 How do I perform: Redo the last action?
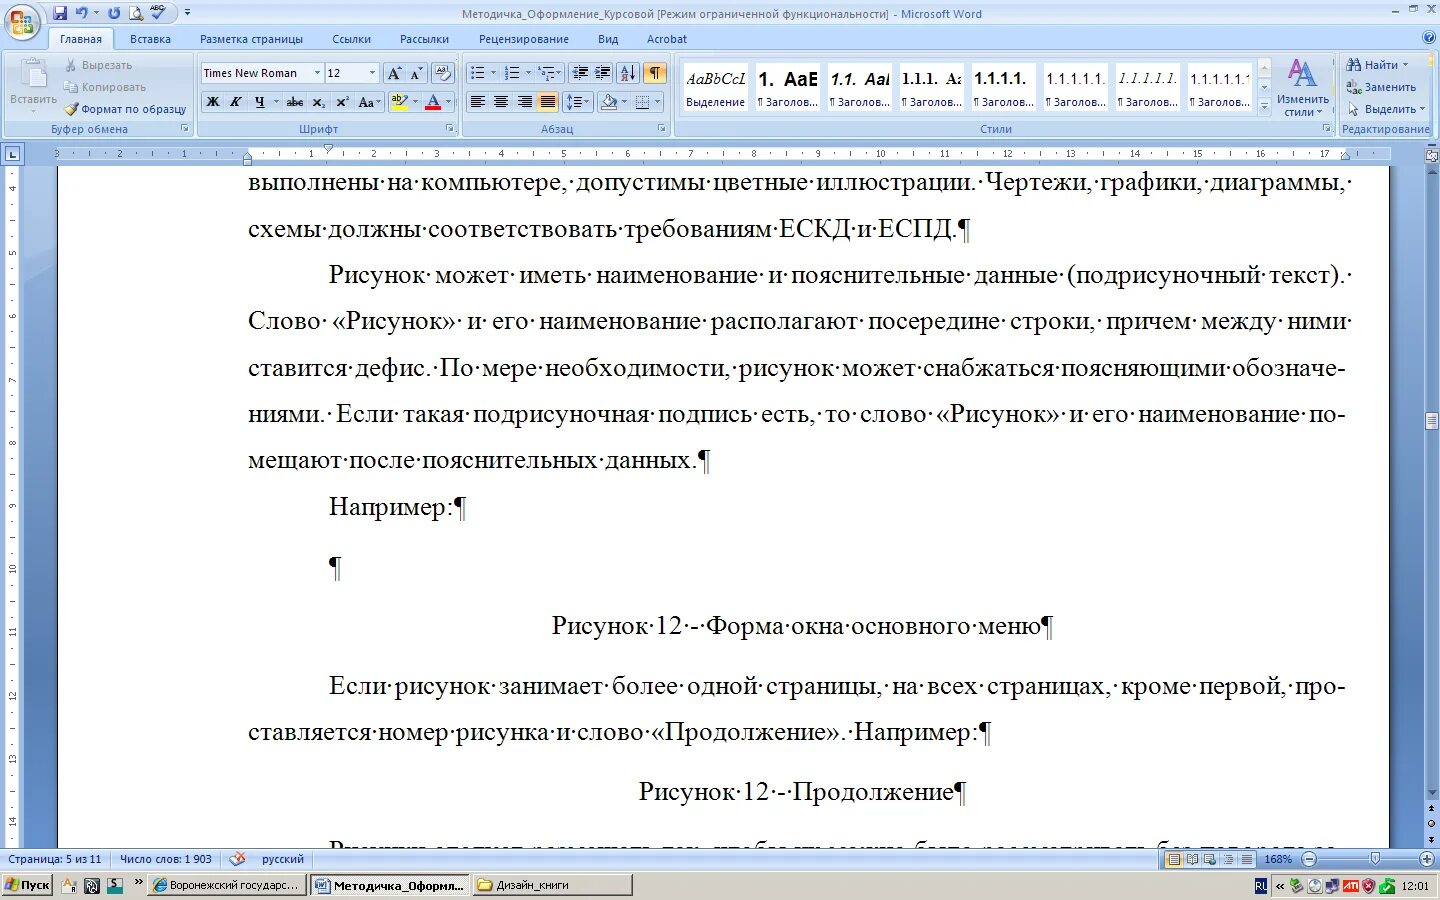click(x=114, y=13)
